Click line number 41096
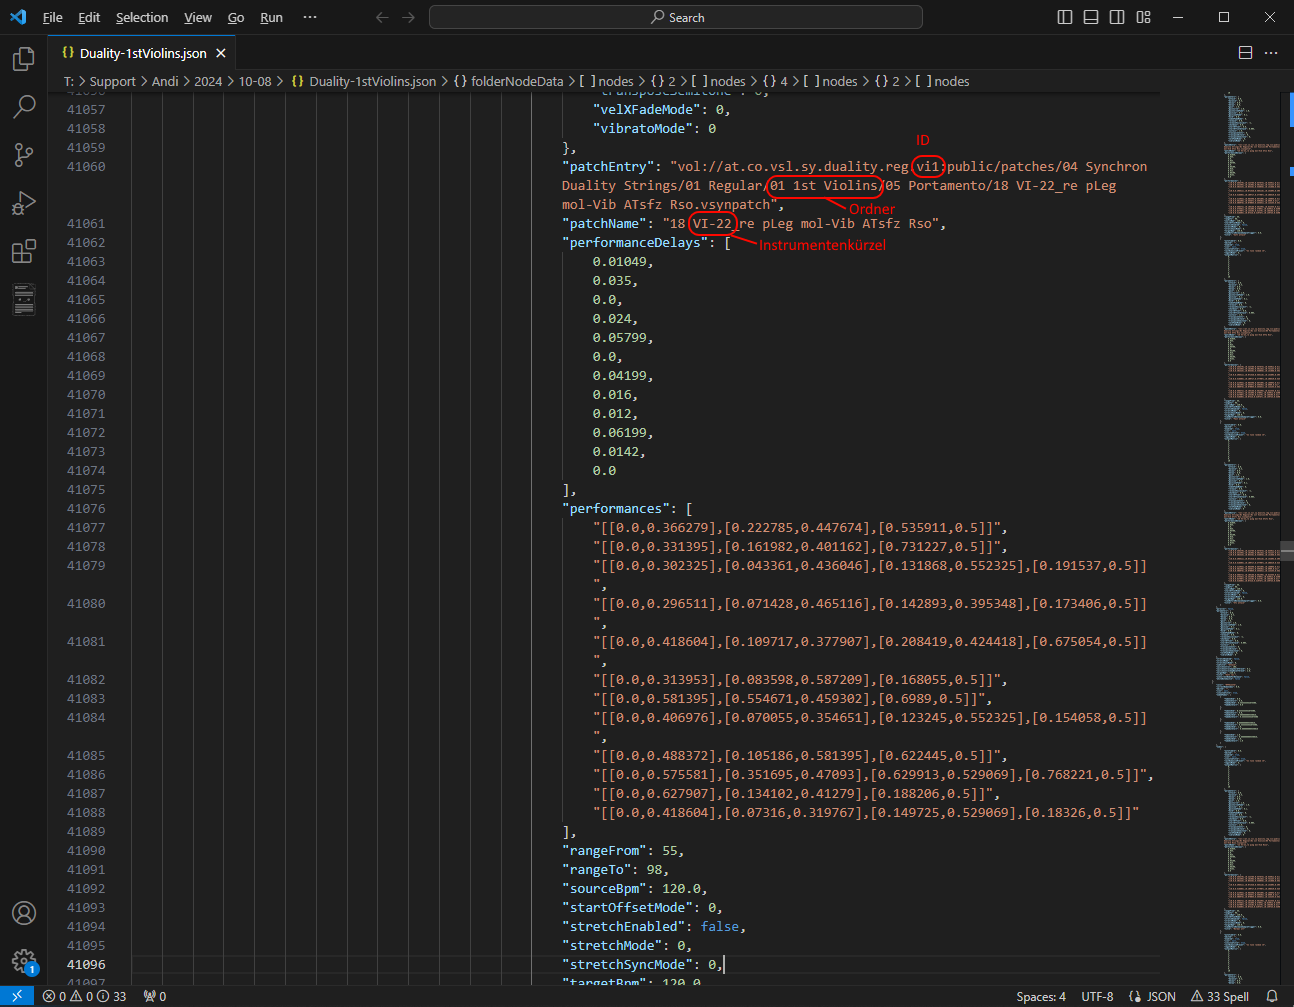Screen dimensions: 1294x1007 pyautogui.click(x=86, y=964)
